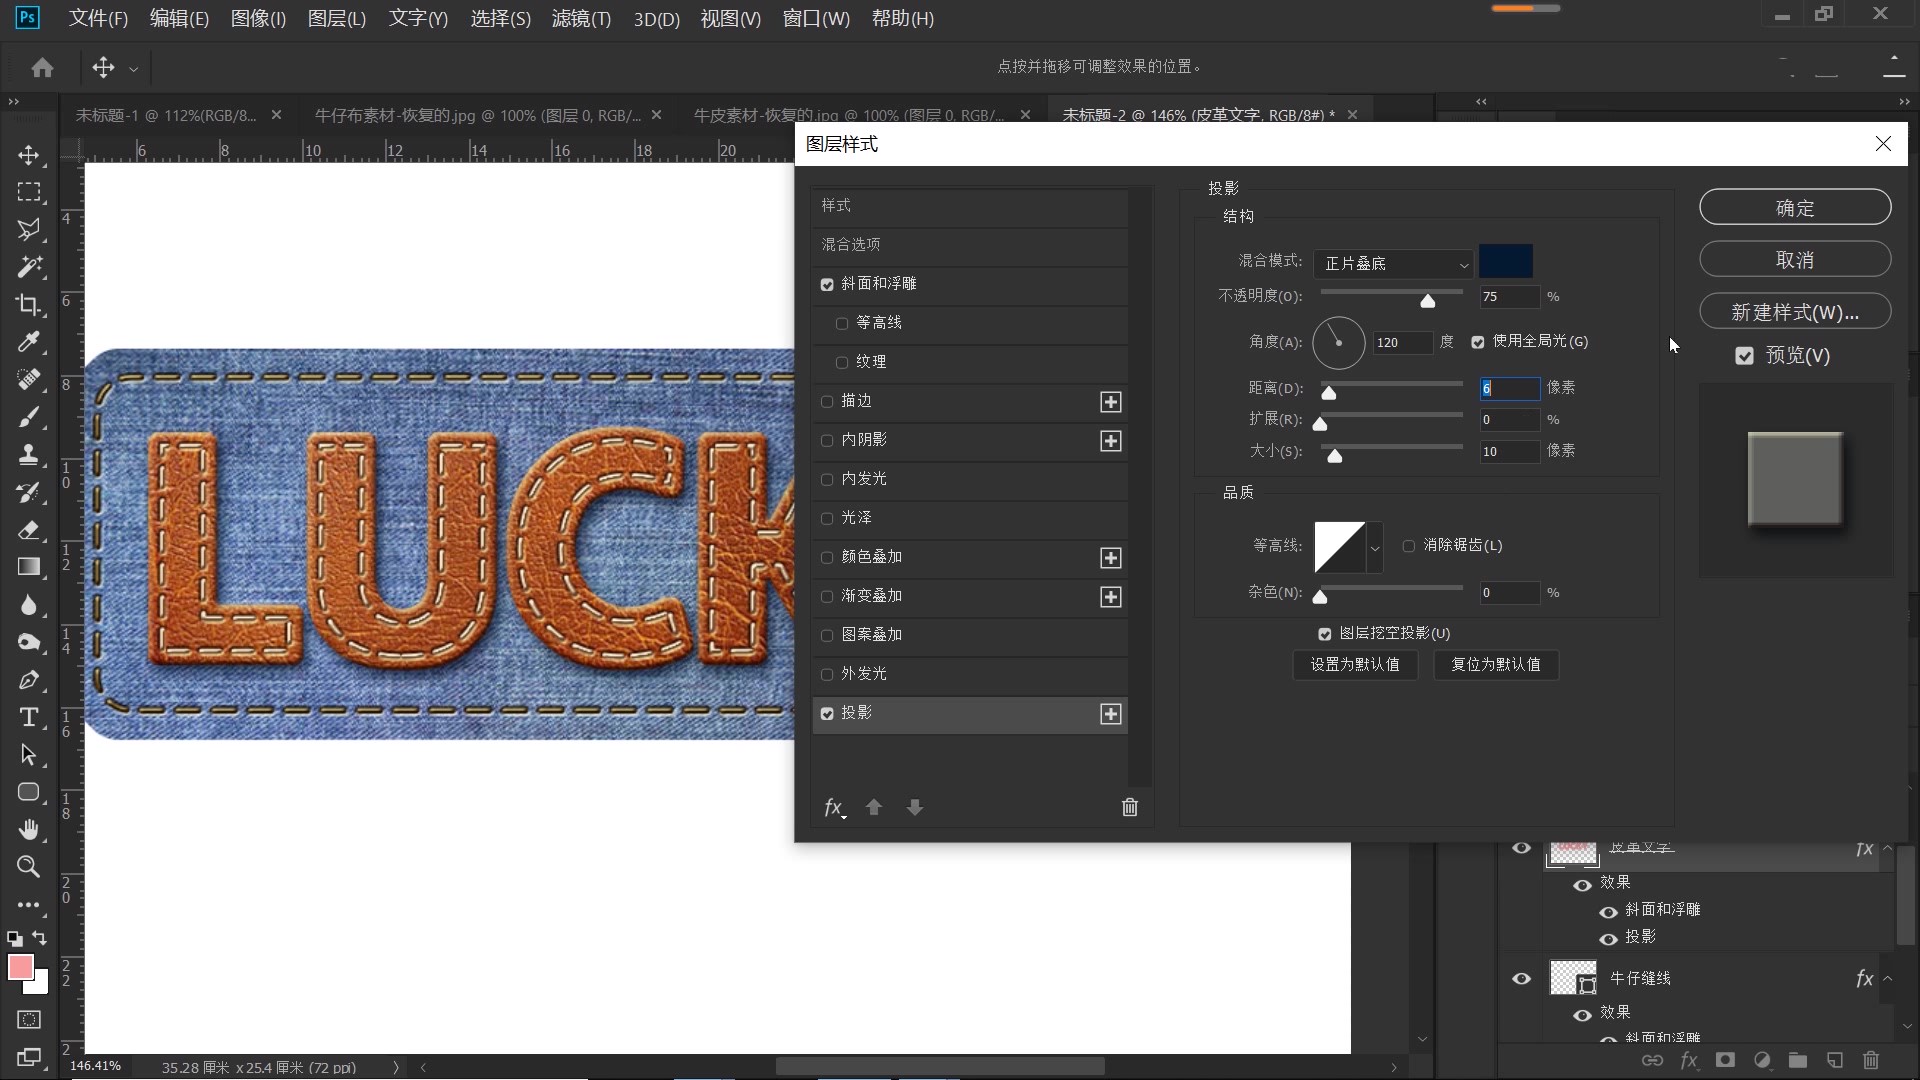Select the Horizontal Type tool
This screenshot has width=1920, height=1080.
click(x=29, y=718)
